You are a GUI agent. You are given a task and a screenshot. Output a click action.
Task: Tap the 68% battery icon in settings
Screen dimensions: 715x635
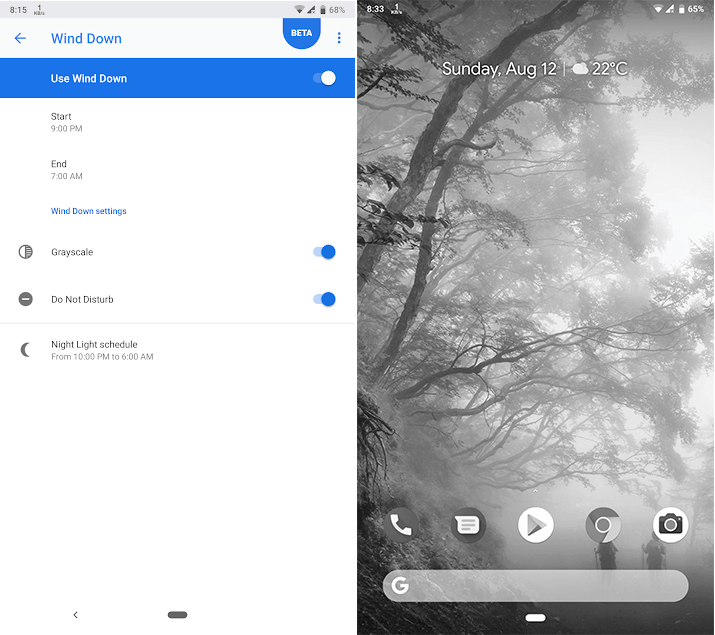tap(322, 10)
